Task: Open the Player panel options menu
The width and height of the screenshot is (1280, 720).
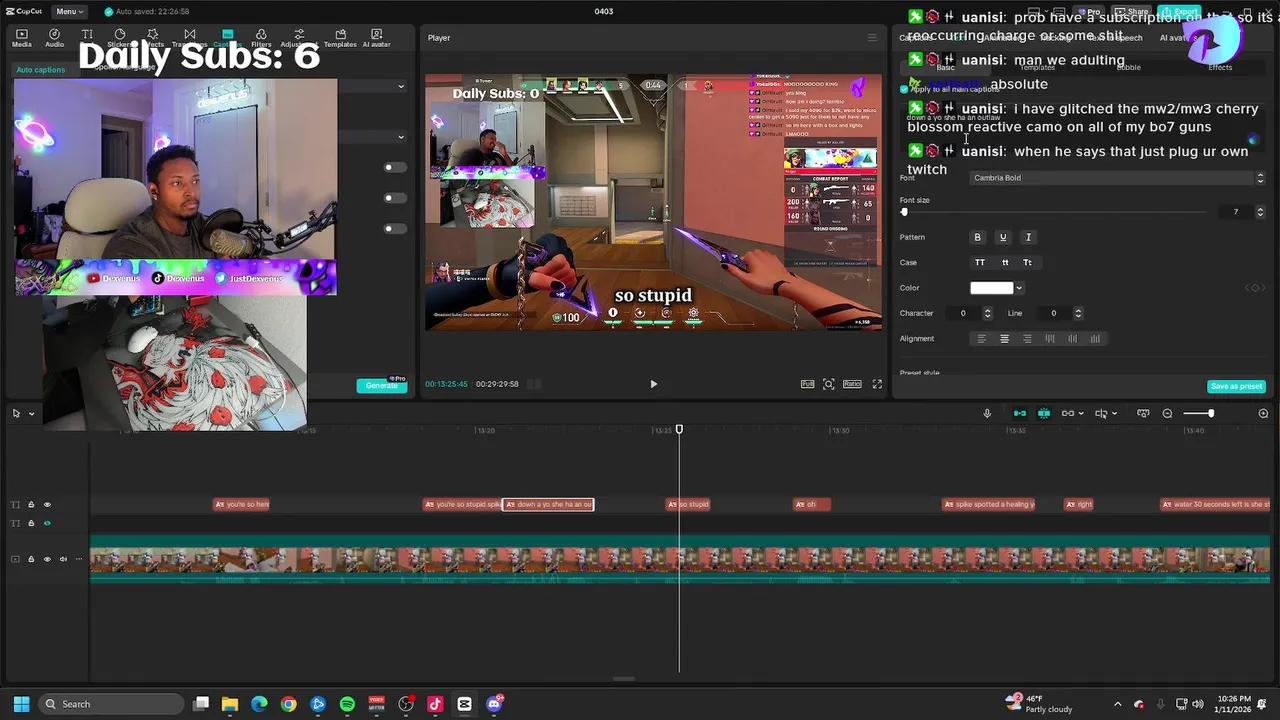Action: pos(872,38)
